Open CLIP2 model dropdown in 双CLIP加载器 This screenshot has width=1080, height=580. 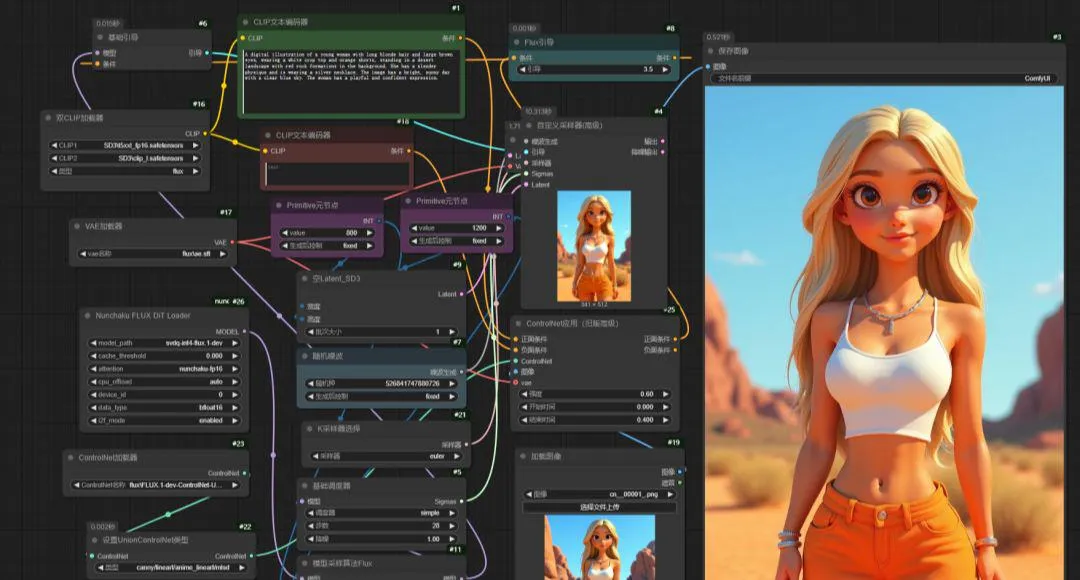click(125, 158)
